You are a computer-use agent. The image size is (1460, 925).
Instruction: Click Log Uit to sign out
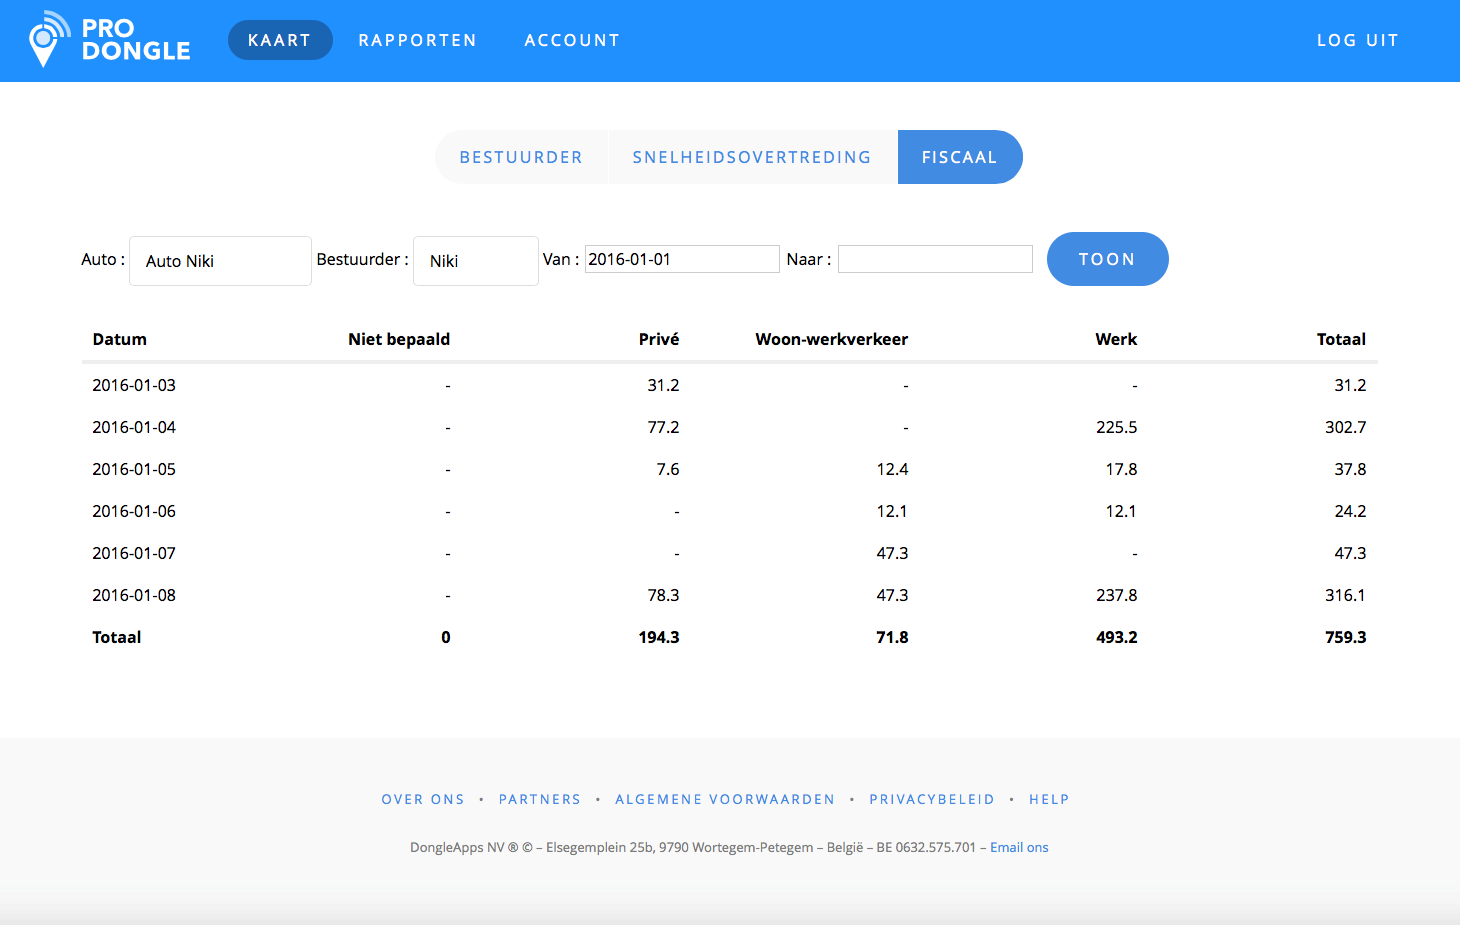[x=1357, y=40]
